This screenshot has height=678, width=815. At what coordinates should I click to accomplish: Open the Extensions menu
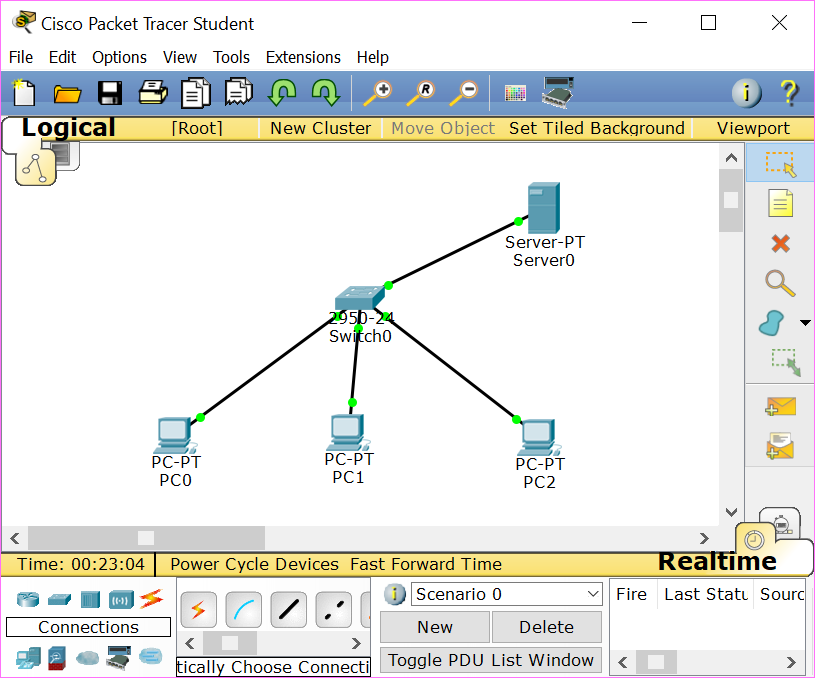pyautogui.click(x=303, y=57)
